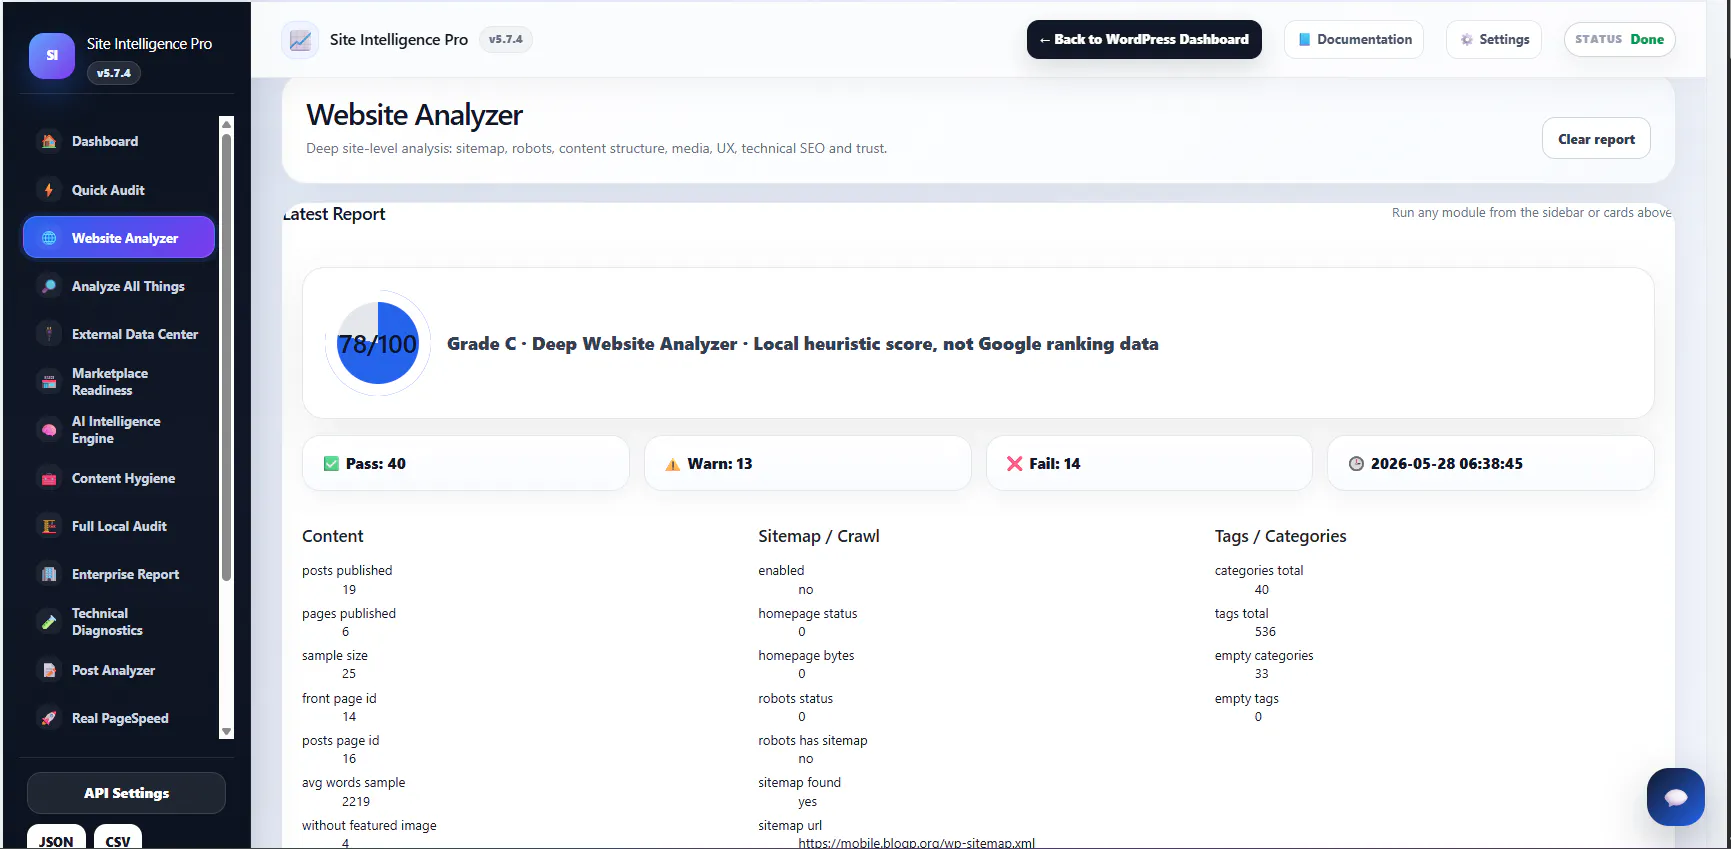Open Post Analyzer from the sidebar

[x=119, y=670]
